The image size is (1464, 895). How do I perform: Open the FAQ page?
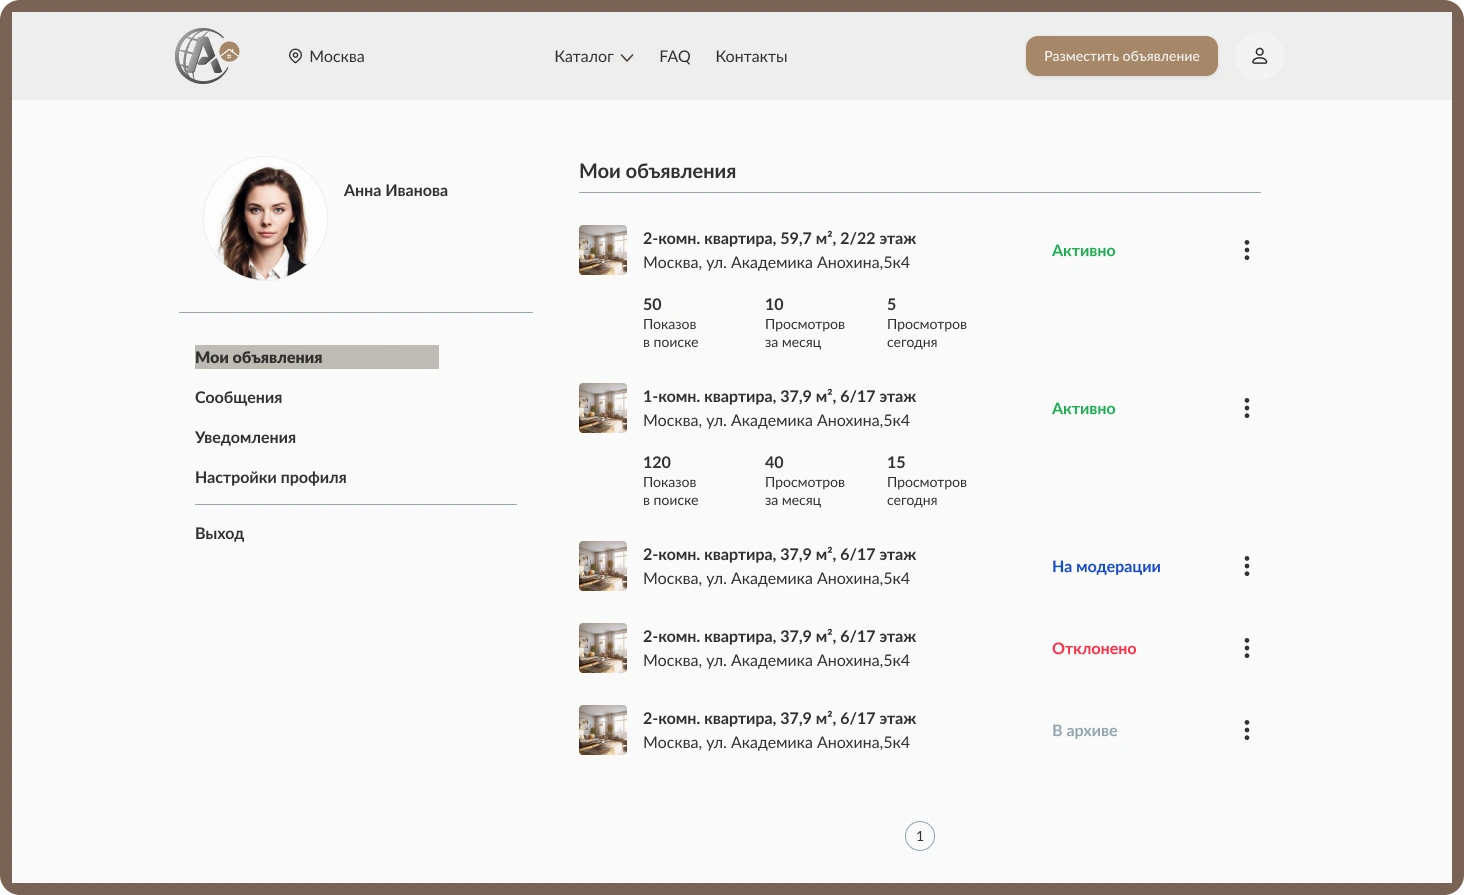tap(675, 57)
